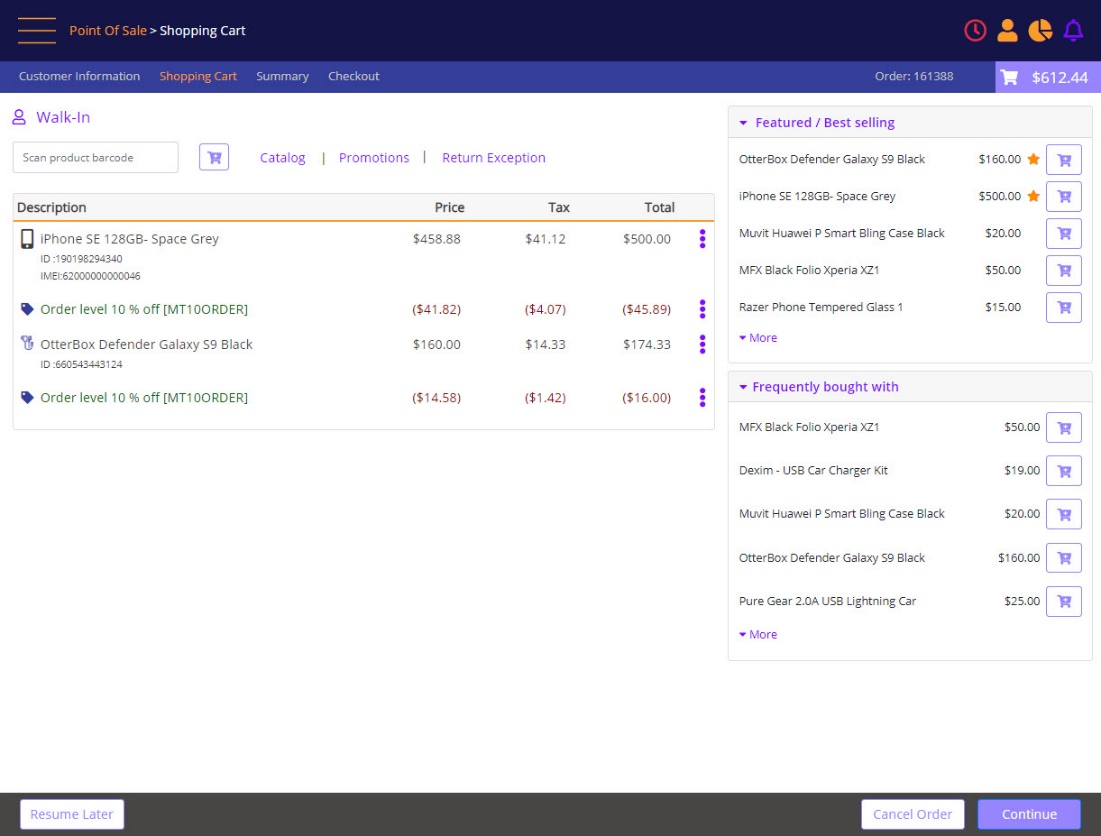Switch to Summary tab
Viewport: 1101px width, 836px height.
point(282,76)
